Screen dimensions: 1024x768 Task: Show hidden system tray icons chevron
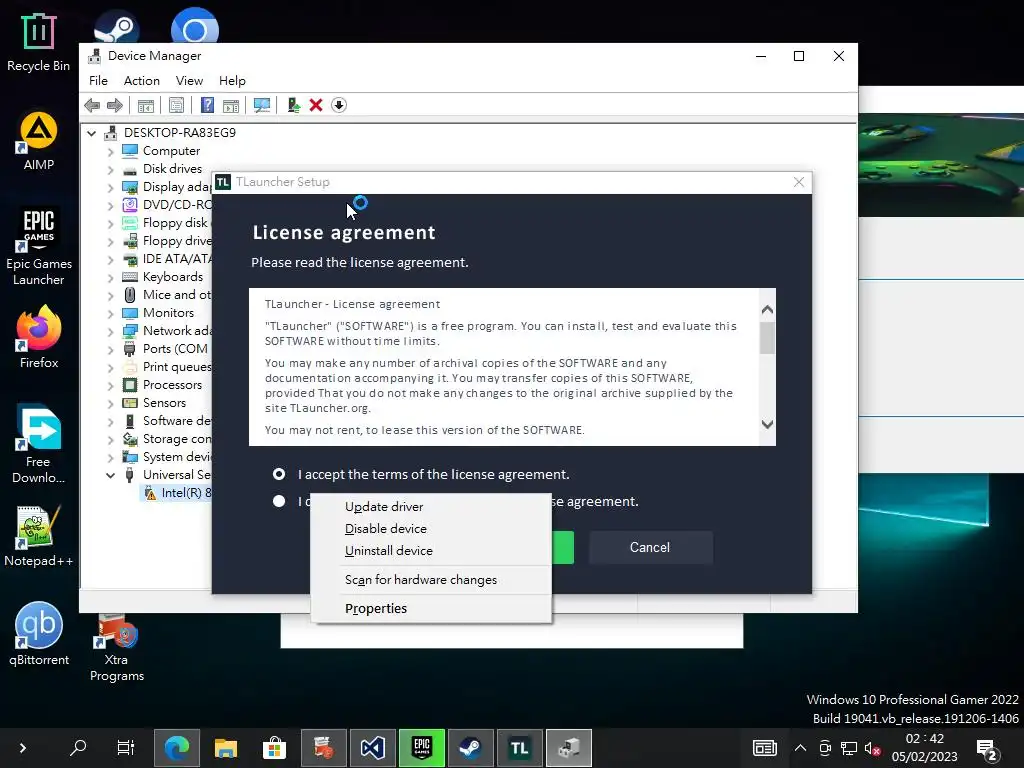pyautogui.click(x=800, y=748)
